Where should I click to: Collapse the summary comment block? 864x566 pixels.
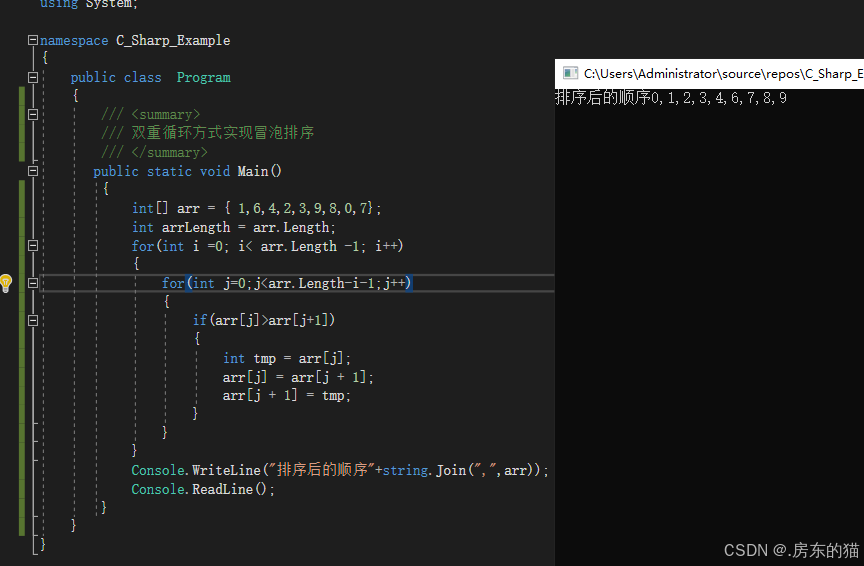[x=33, y=115]
